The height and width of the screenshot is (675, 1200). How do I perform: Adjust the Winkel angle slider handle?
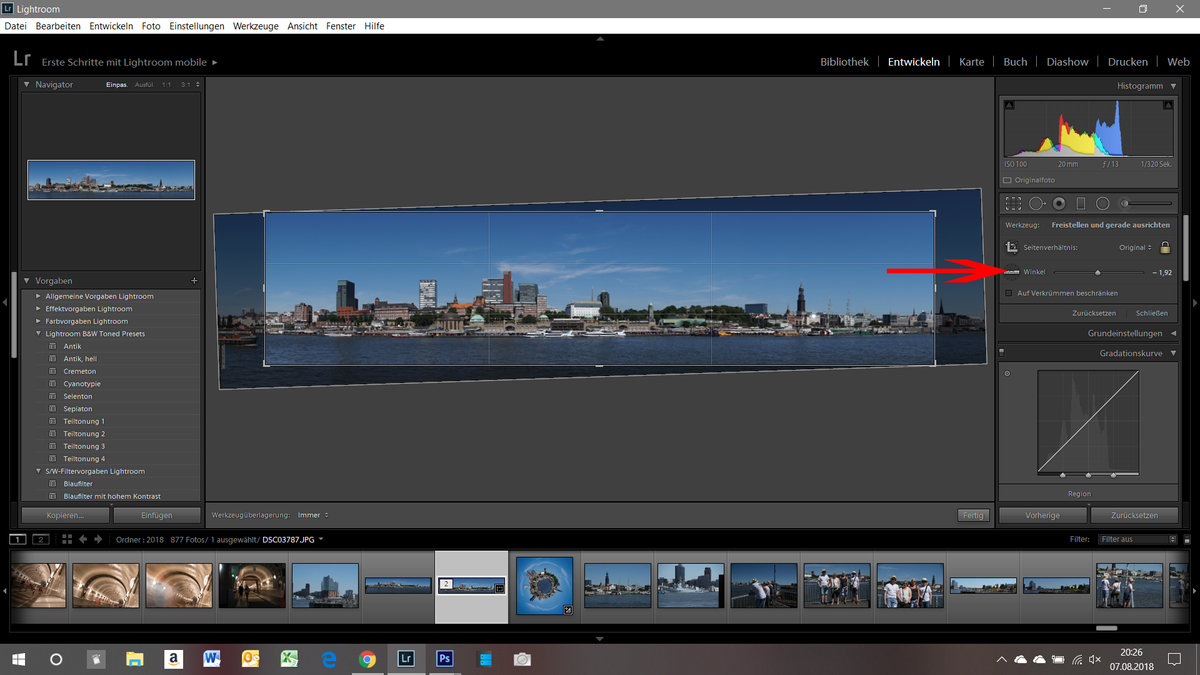coord(1098,272)
